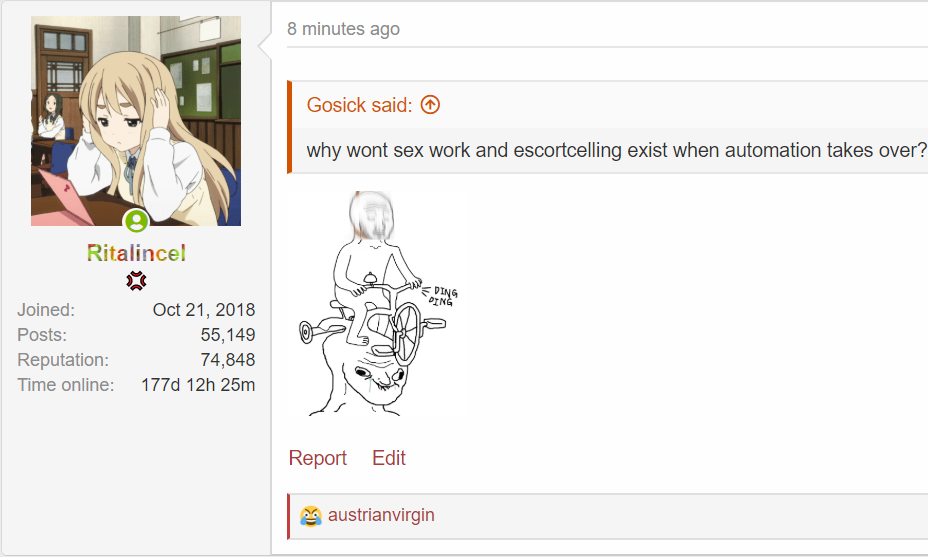This screenshot has height=557, width=928.
Task: Open austrianvirgin's profile from reactions
Action: point(381,516)
